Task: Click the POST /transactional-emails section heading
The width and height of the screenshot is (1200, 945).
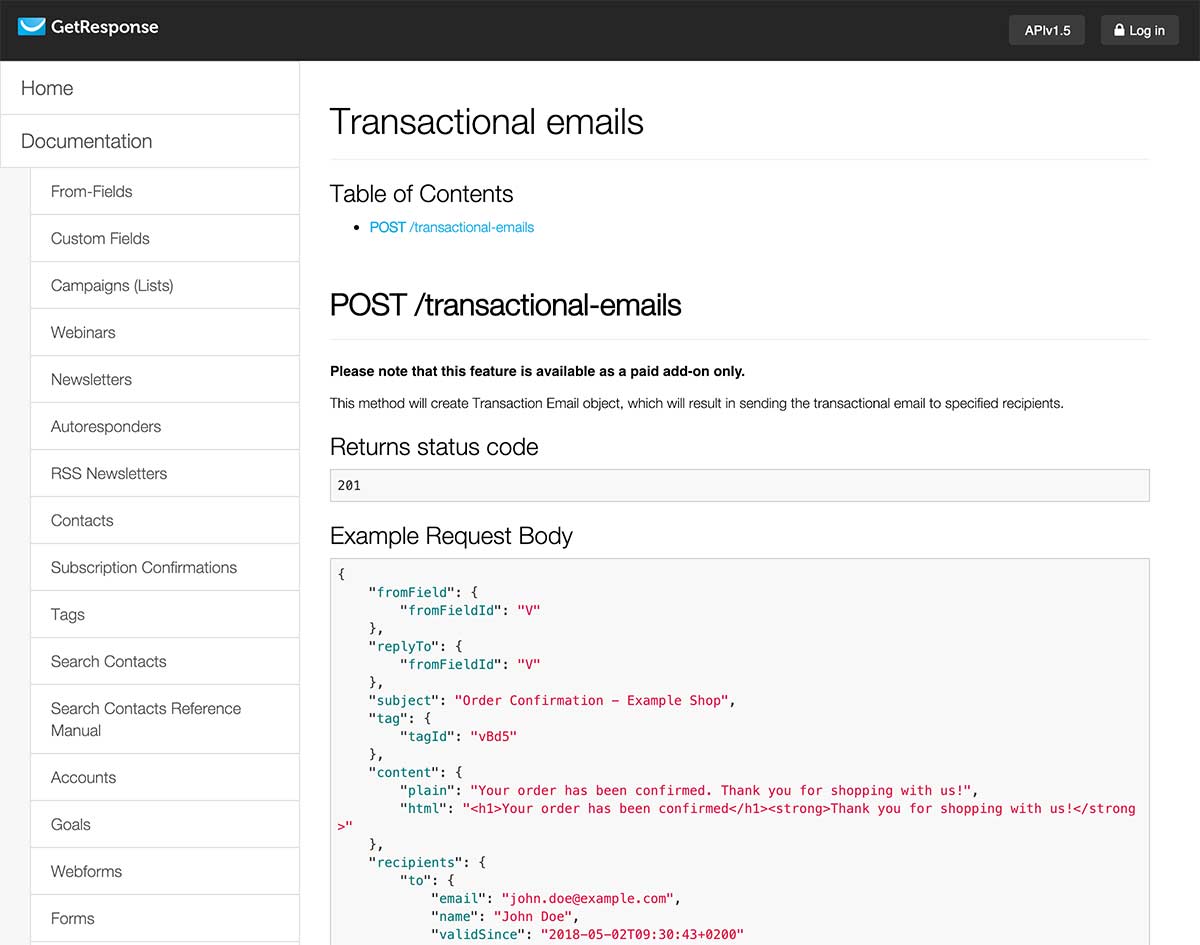Action: [x=506, y=305]
